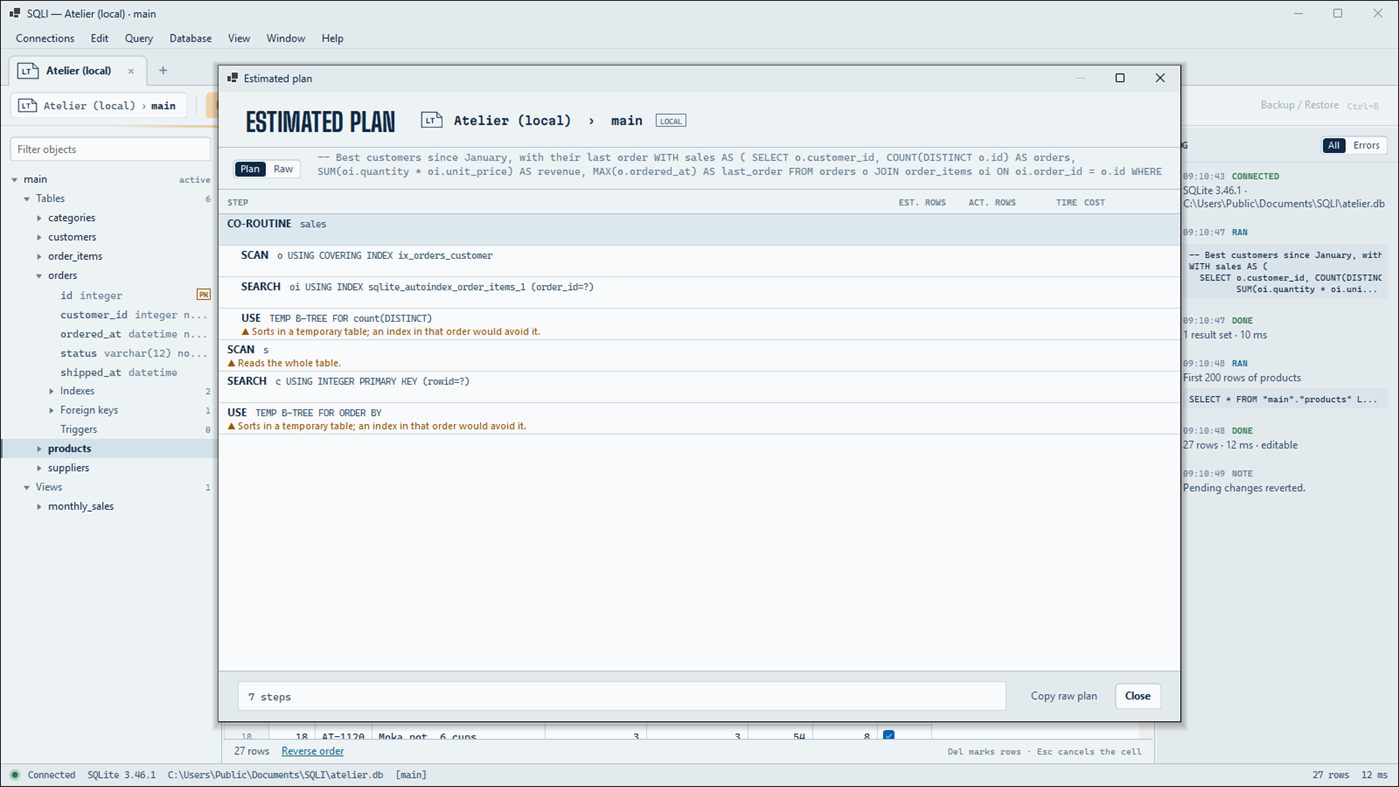The width and height of the screenshot is (1399, 787).
Task: Open the Database menu
Action: coord(190,39)
